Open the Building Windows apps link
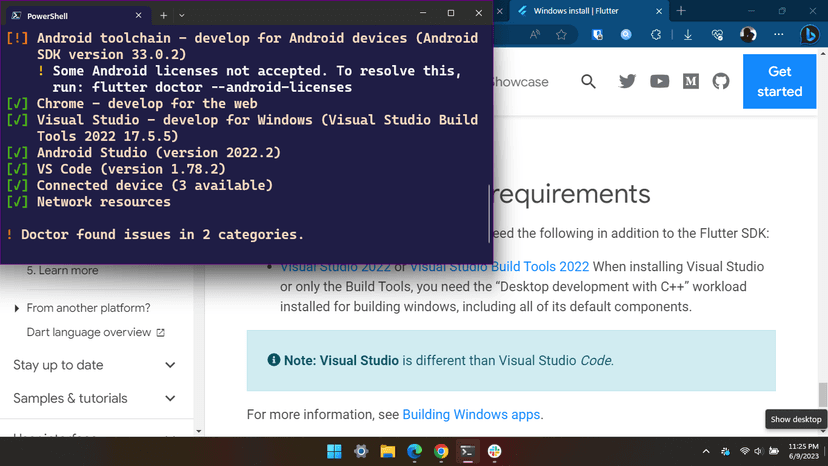Viewport: 828px width, 466px height. coord(471,414)
